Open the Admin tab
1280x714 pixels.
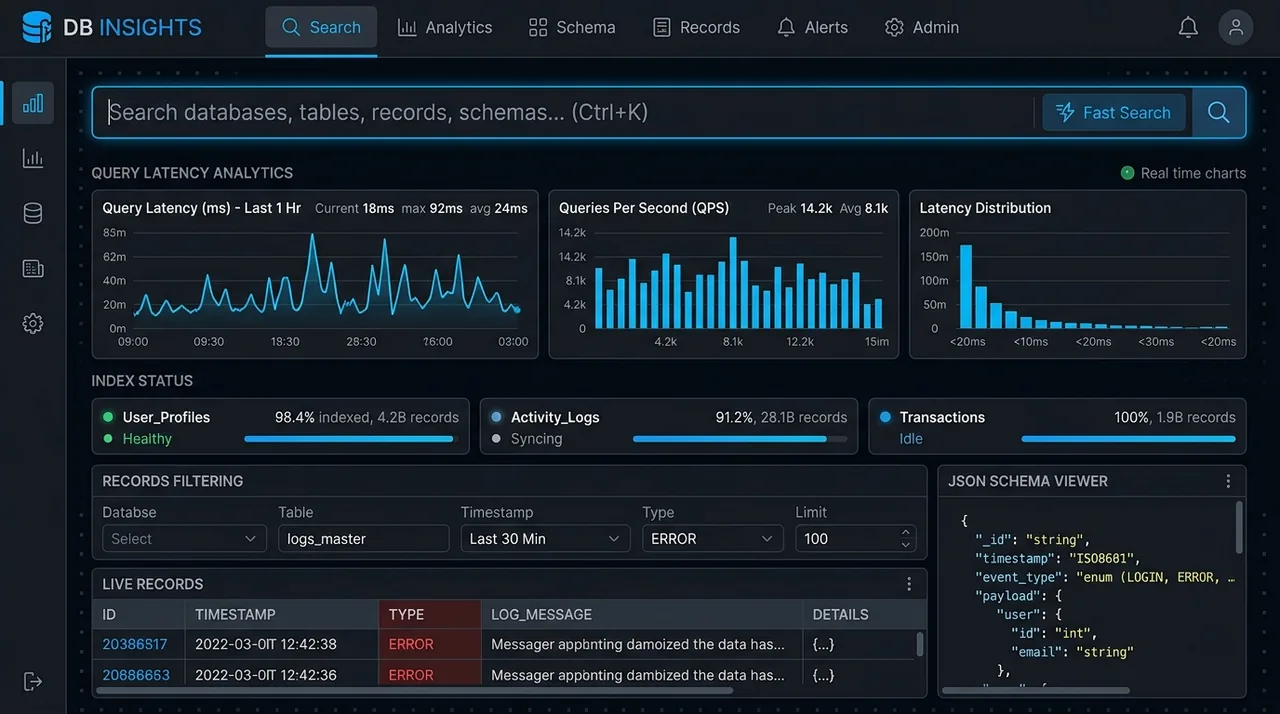[922, 28]
